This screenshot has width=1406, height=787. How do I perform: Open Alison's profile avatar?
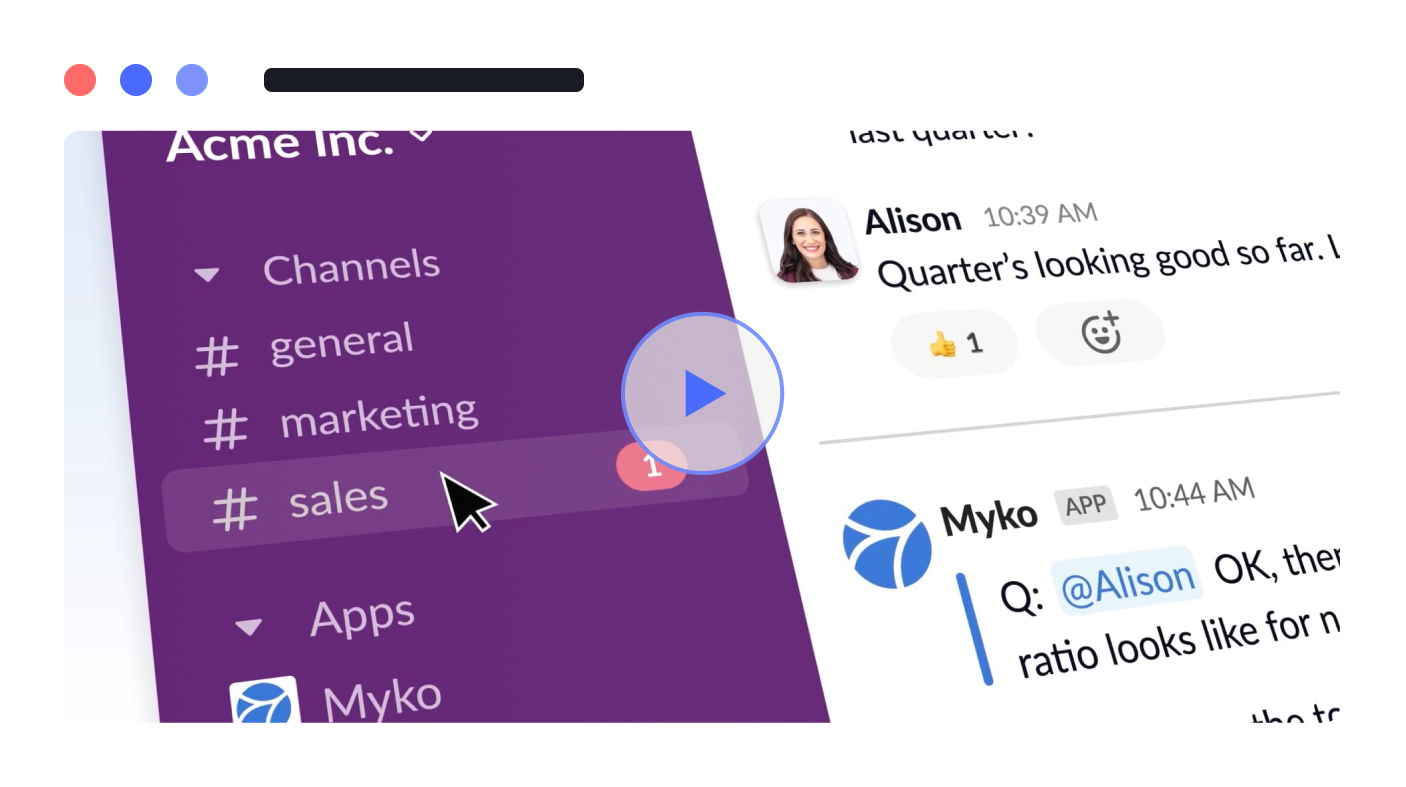click(x=810, y=240)
